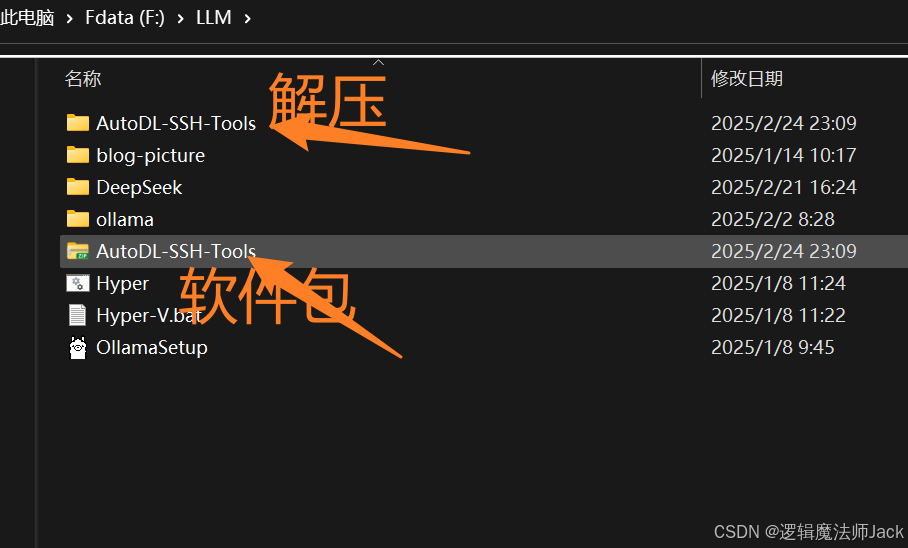Select the ollama row date 2025/2/2 8:28

pos(772,219)
